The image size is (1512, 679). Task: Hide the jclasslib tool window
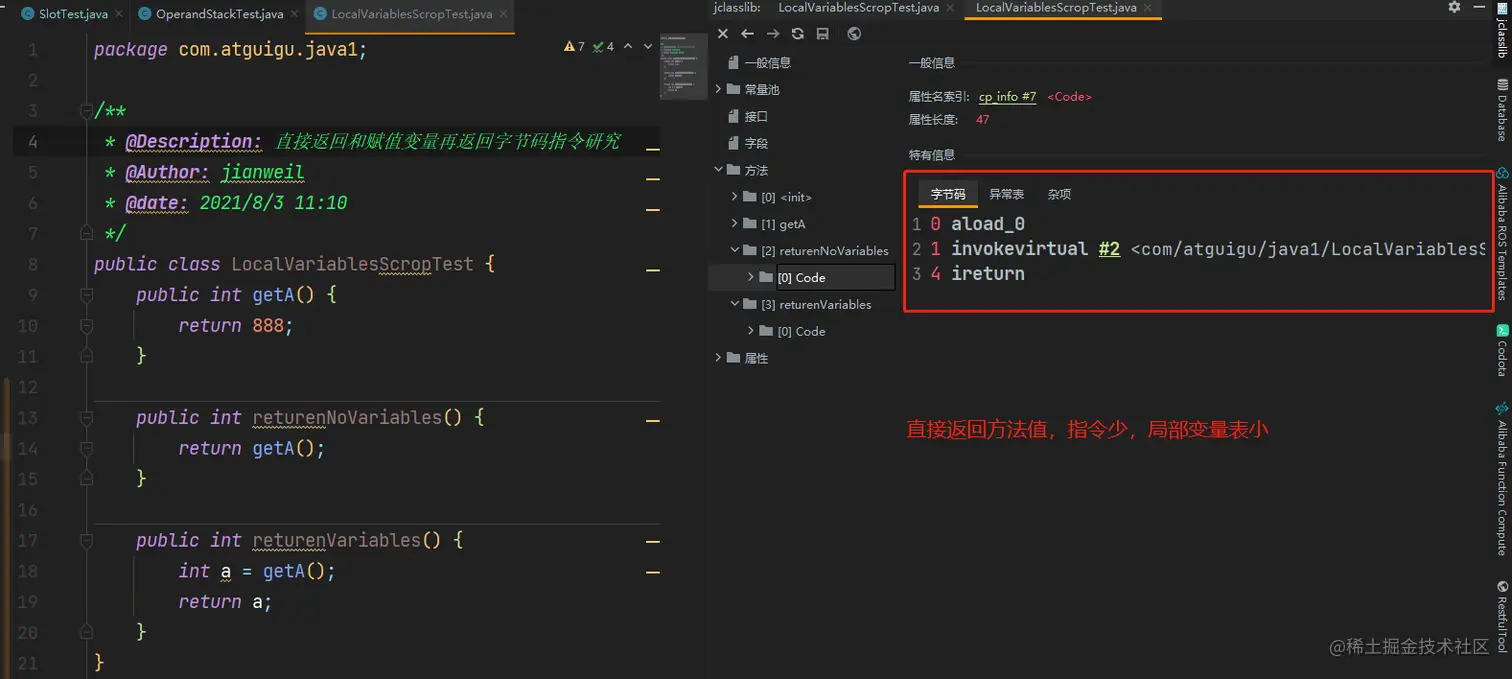coord(1481,7)
